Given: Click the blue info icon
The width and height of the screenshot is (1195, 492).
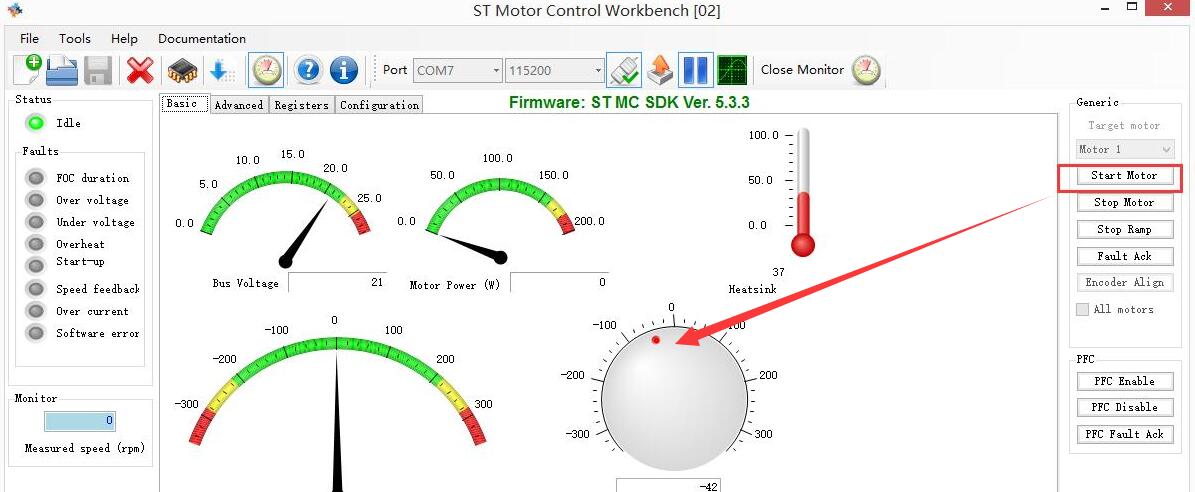Looking at the screenshot, I should (344, 70).
